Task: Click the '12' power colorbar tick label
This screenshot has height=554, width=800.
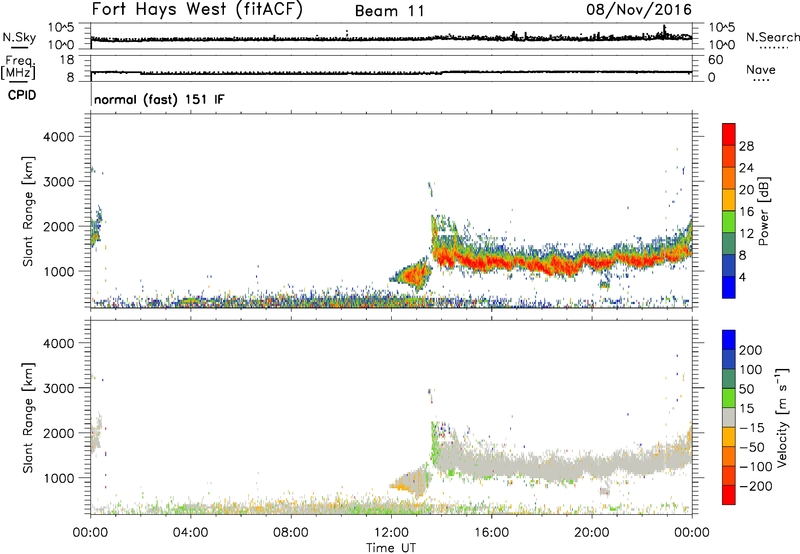Action: [x=746, y=234]
